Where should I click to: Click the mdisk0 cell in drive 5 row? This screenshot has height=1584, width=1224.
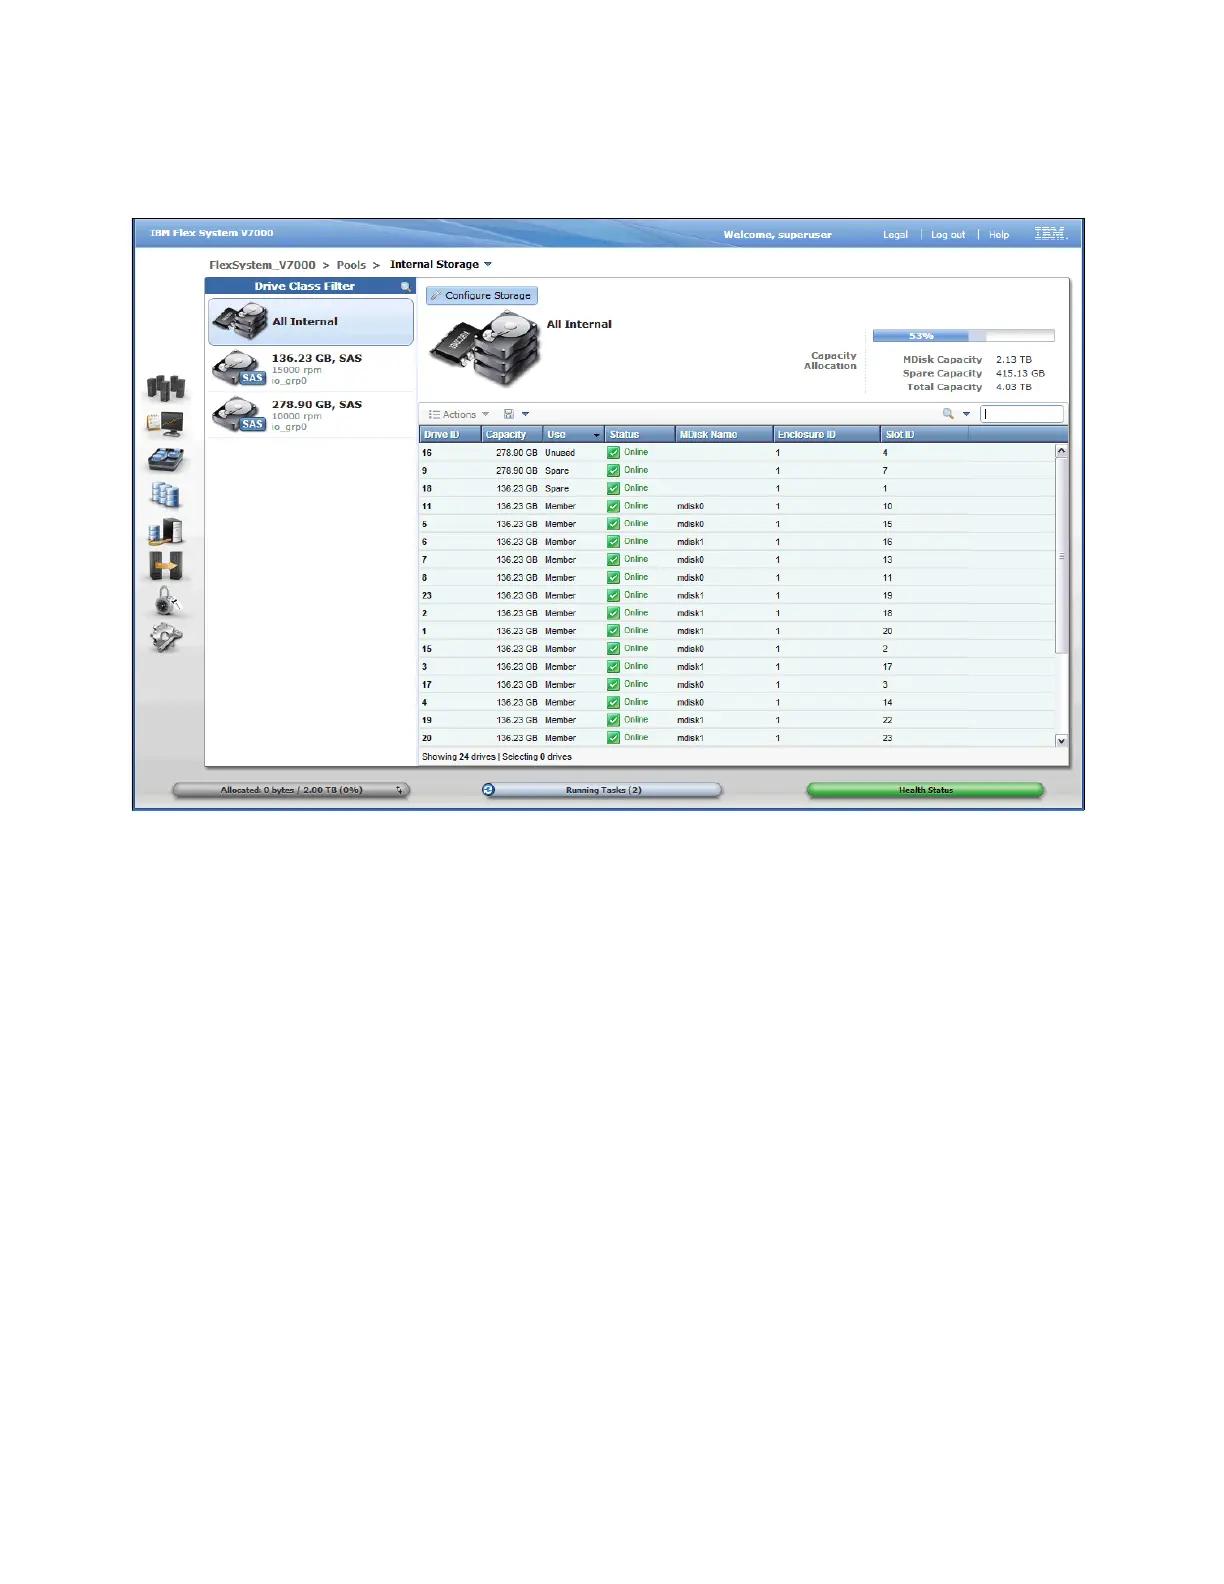(x=691, y=525)
